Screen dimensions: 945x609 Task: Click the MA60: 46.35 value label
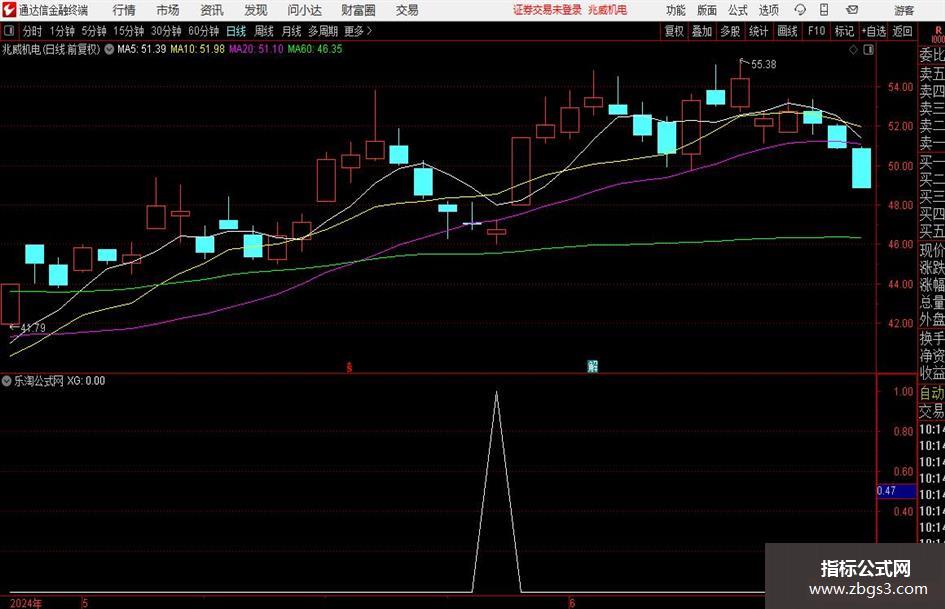click(x=315, y=49)
